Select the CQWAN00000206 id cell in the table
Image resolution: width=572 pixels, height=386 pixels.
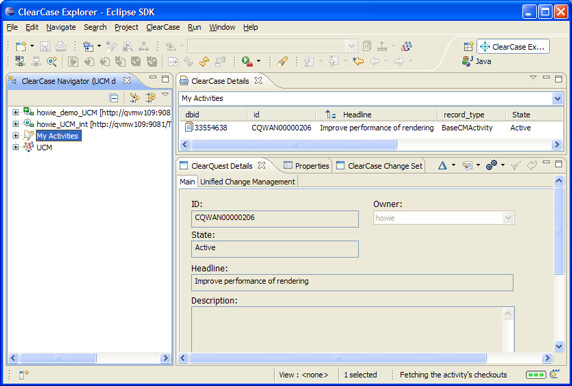pyautogui.click(x=281, y=128)
